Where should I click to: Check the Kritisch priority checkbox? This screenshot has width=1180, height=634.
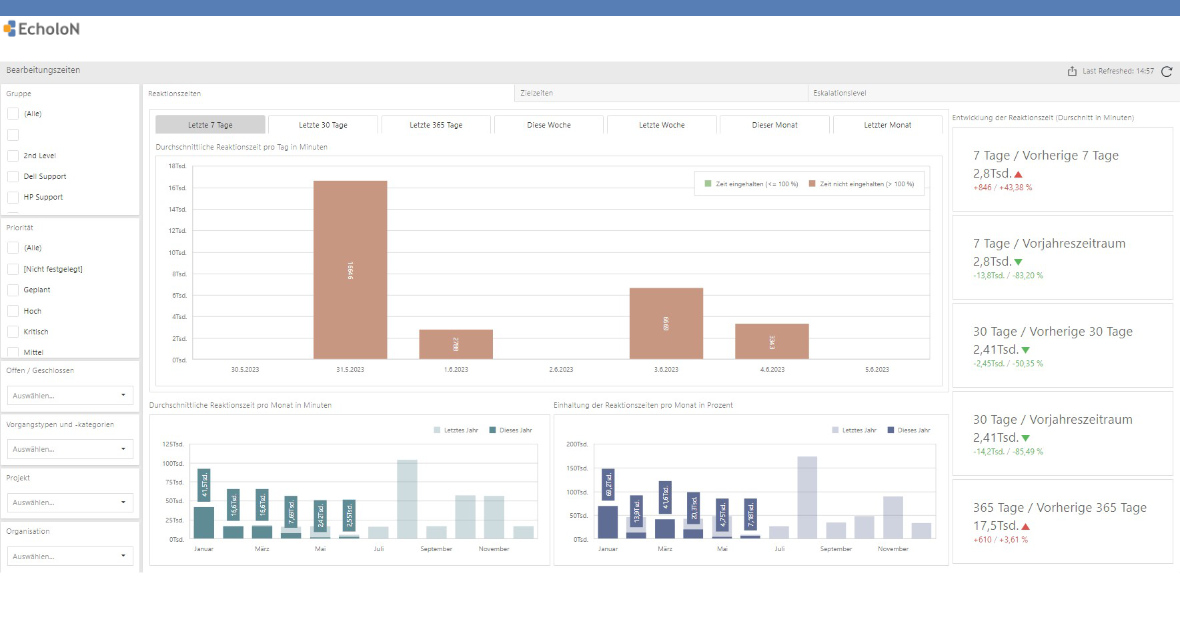pyautogui.click(x=13, y=332)
